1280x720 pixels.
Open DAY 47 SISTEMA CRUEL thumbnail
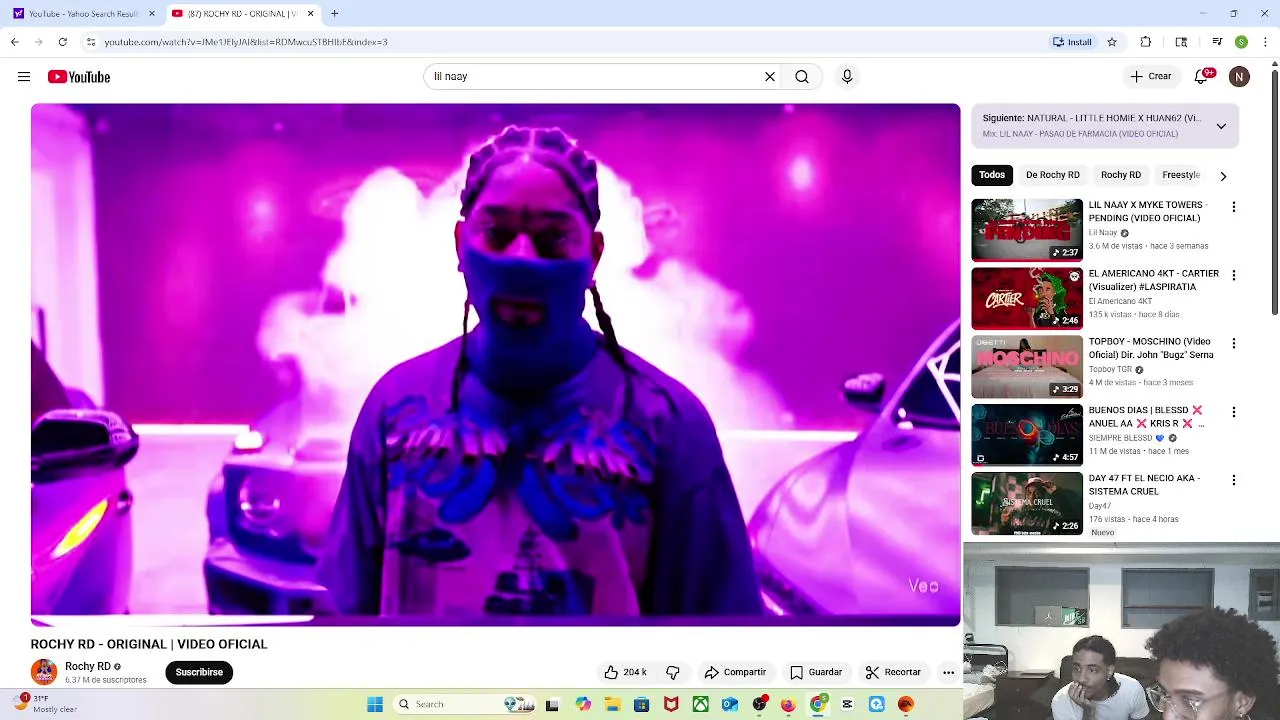click(1027, 503)
